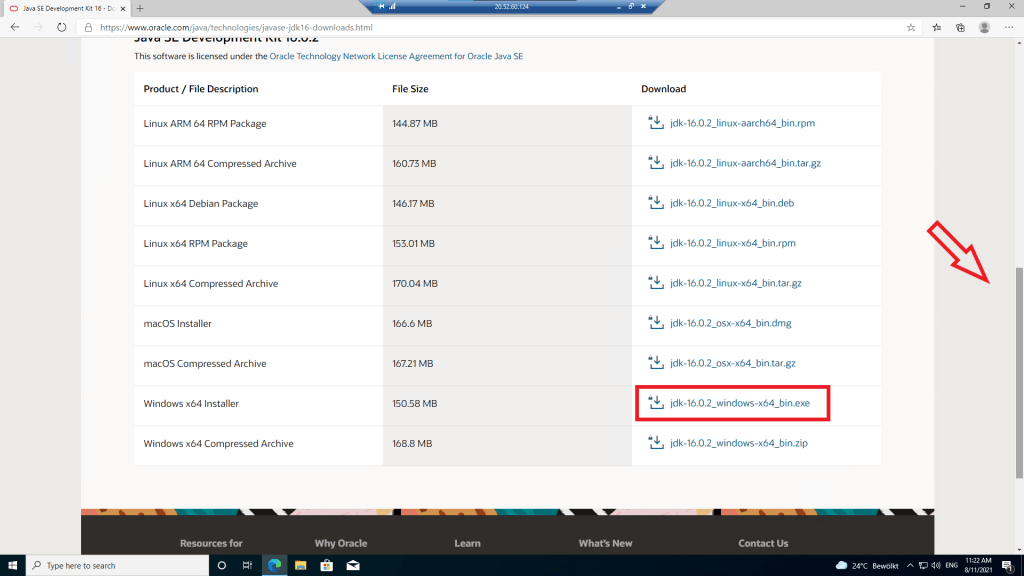Open What's New footer section
Screen dimensions: 1024x576
coord(605,543)
